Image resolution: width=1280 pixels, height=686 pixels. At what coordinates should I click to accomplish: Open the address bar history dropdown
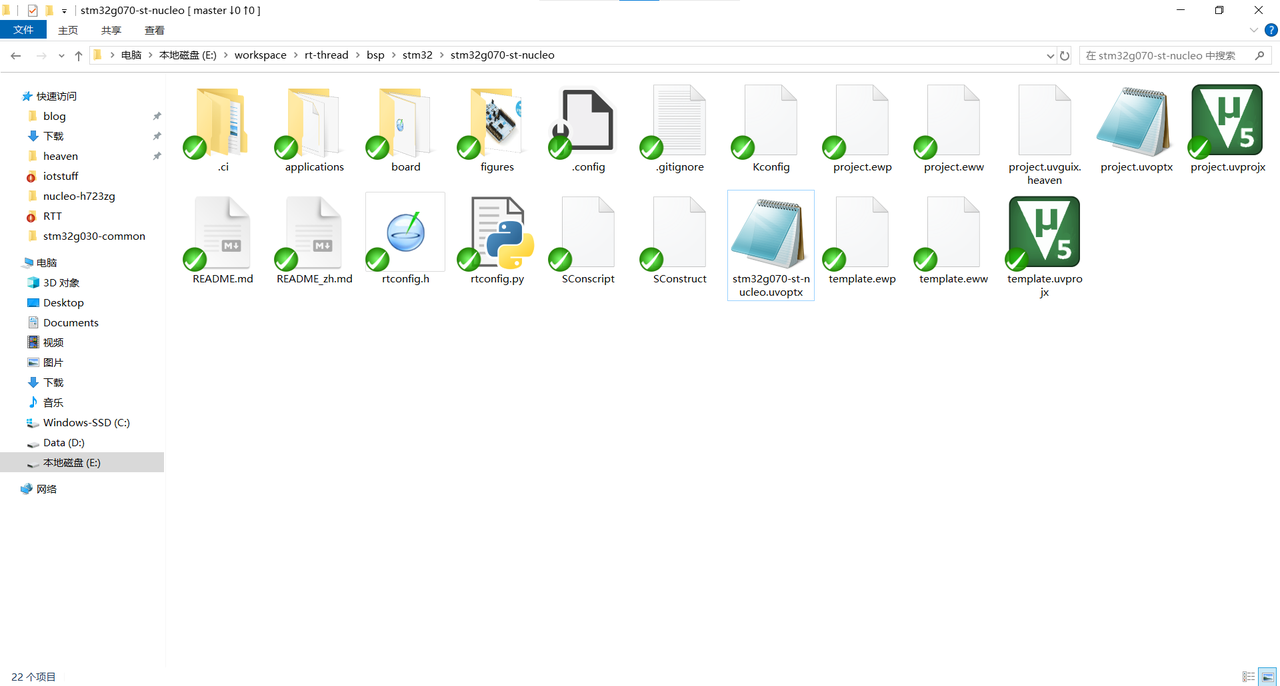(1049, 56)
